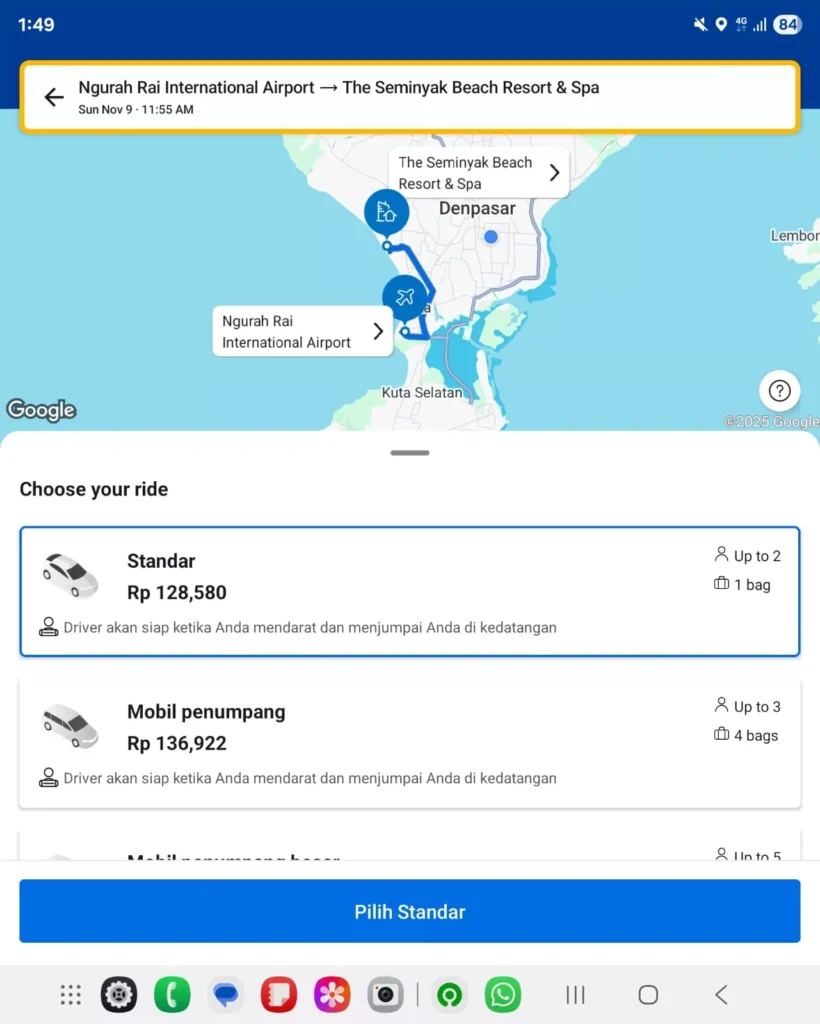Screen dimensions: 820x1024
Task: Tap the hotel destination marker on the map
Action: pos(387,211)
